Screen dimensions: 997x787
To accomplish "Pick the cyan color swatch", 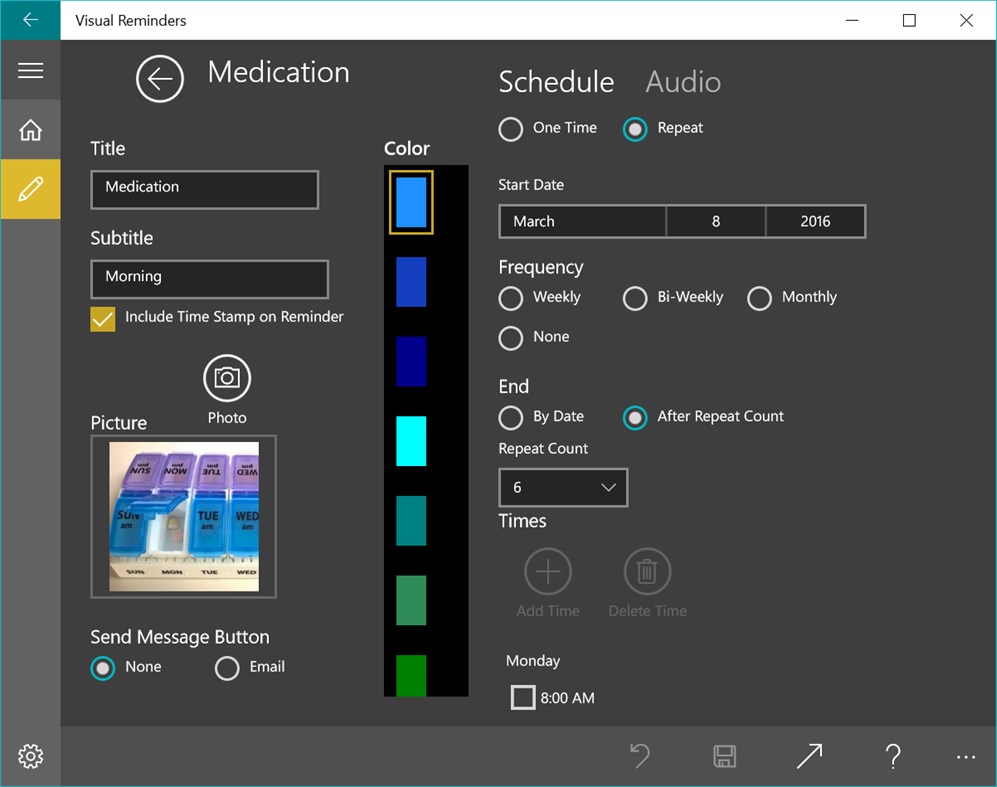I will tap(410, 440).
